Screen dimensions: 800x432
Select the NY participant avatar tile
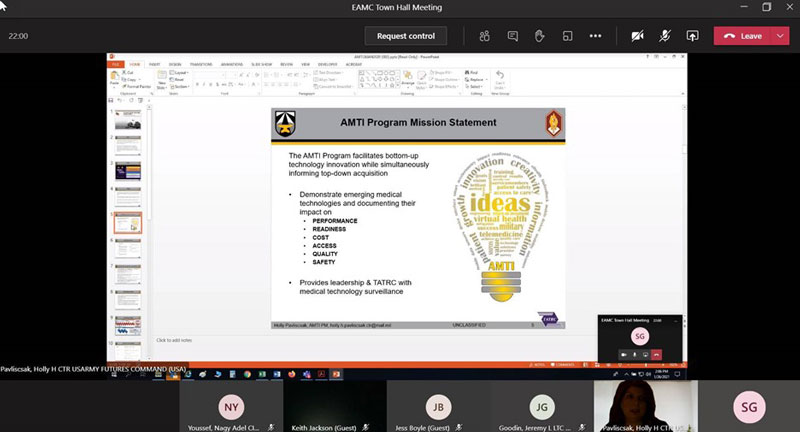pos(231,406)
